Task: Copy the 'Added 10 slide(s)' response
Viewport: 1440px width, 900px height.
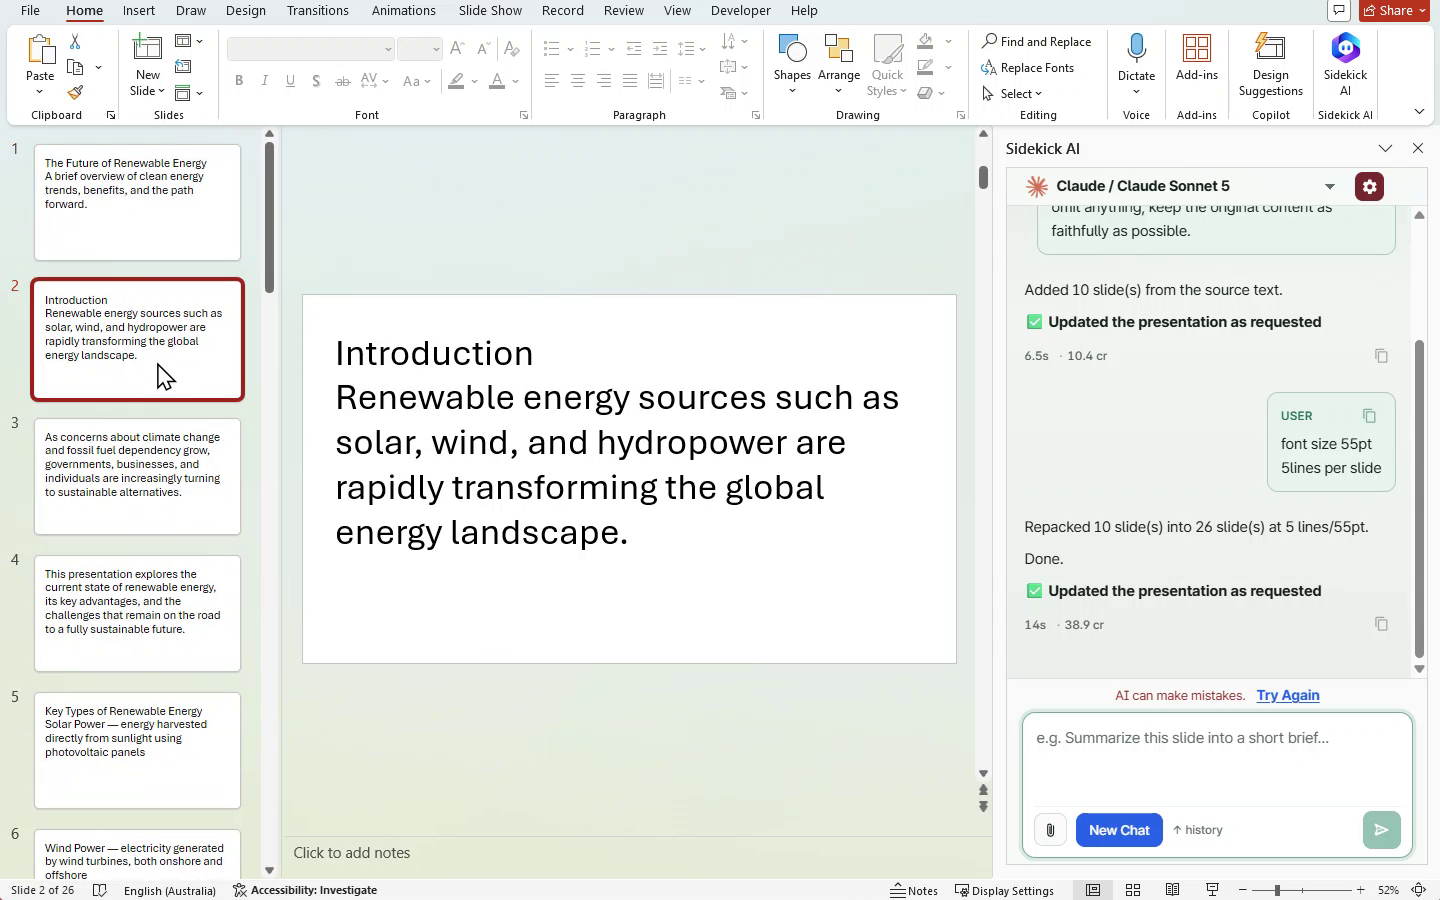Action: pos(1381,356)
